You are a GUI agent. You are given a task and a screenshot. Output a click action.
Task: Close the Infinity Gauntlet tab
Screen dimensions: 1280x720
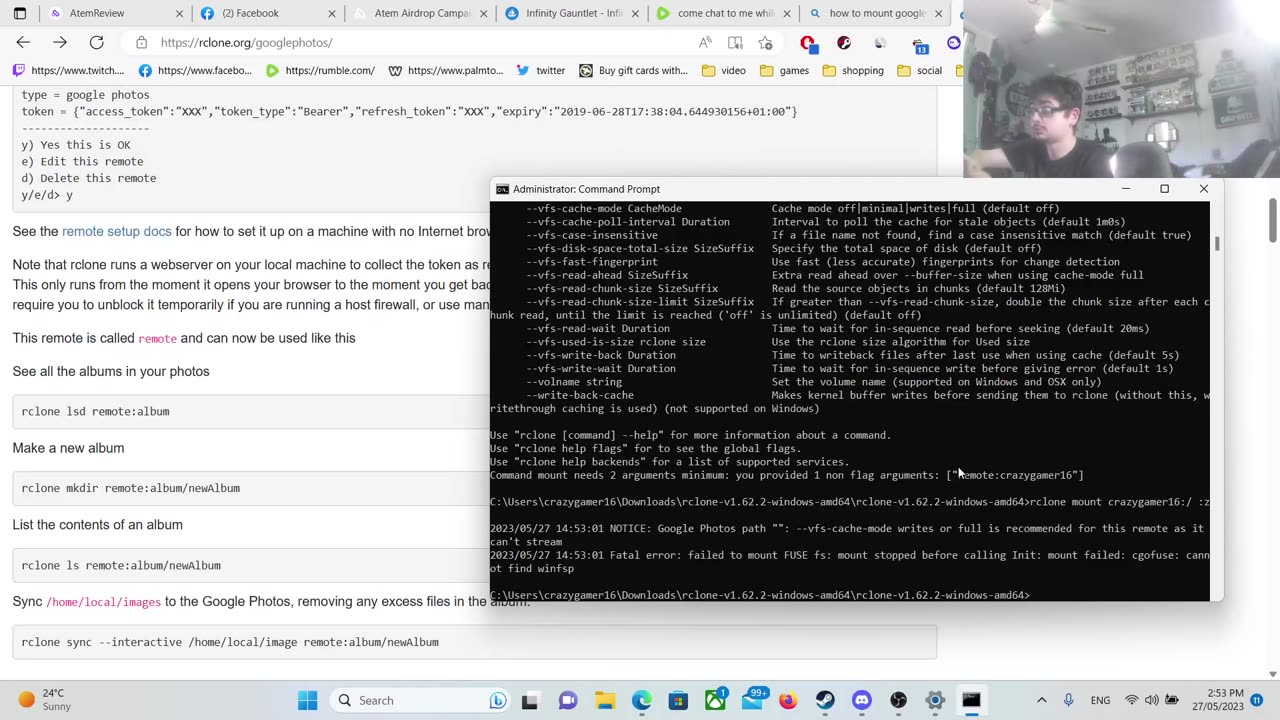634,13
